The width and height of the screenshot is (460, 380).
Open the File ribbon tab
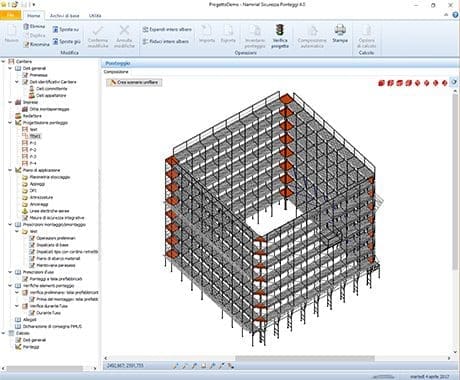click(x=11, y=15)
